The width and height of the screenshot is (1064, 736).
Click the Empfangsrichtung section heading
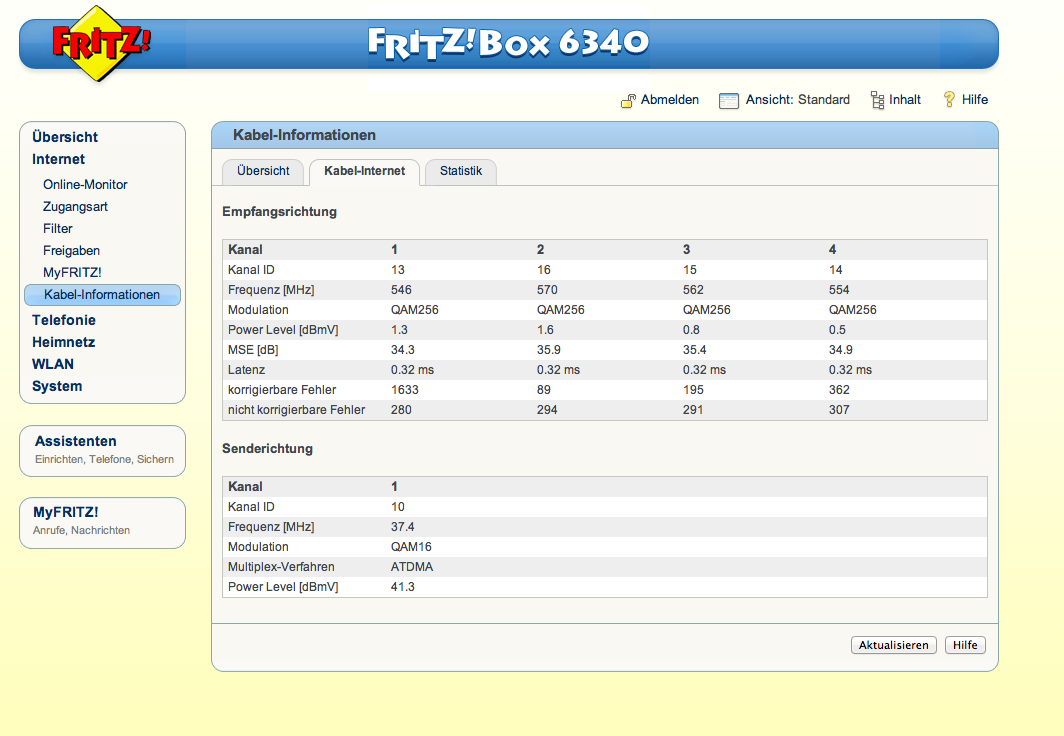click(280, 212)
